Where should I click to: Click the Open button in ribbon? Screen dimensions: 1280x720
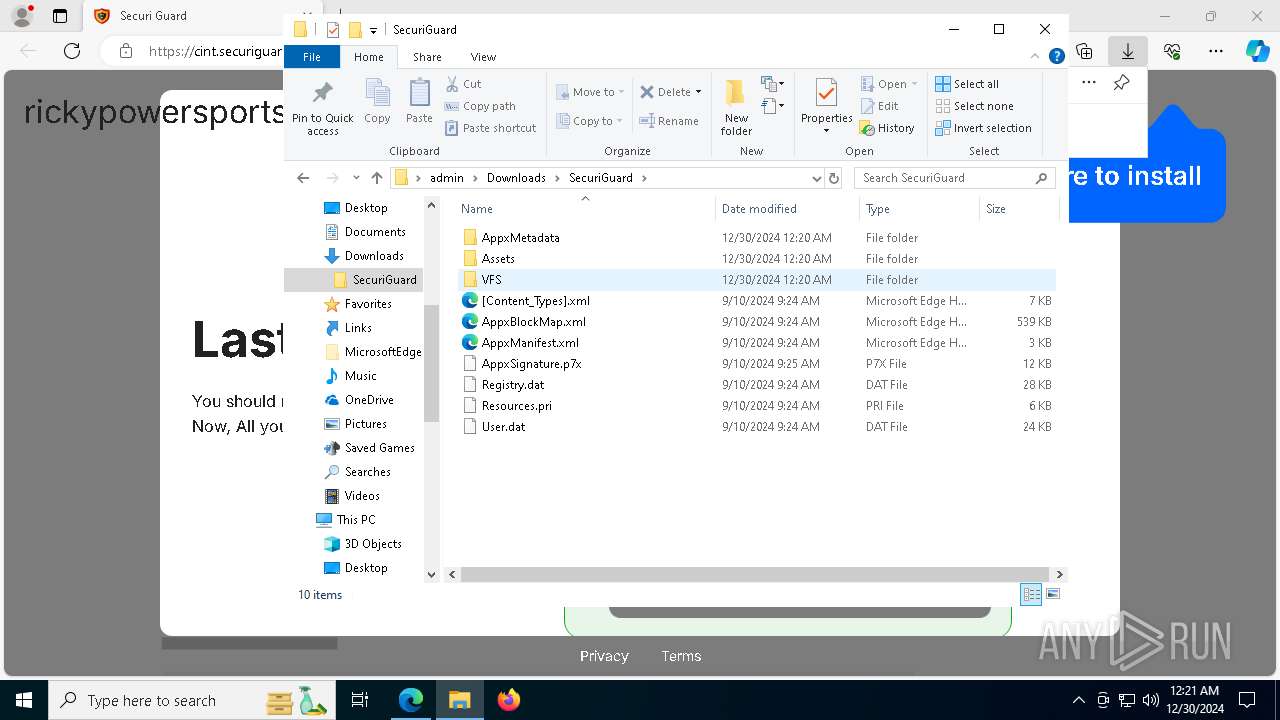click(x=888, y=84)
